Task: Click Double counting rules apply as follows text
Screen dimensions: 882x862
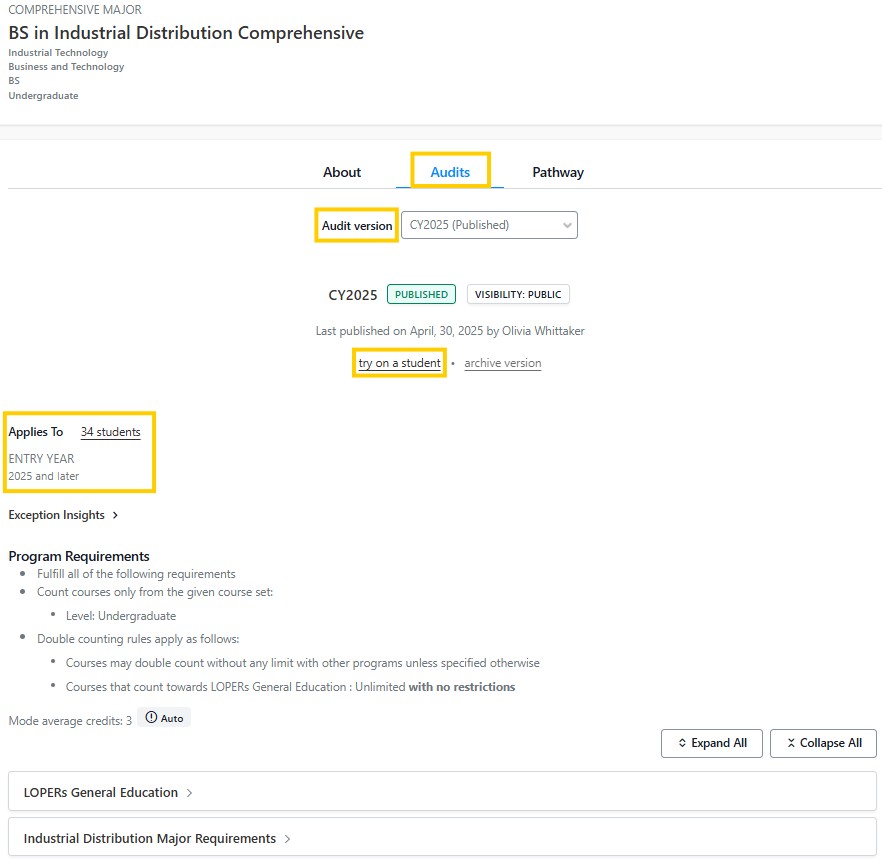Action: (138, 639)
